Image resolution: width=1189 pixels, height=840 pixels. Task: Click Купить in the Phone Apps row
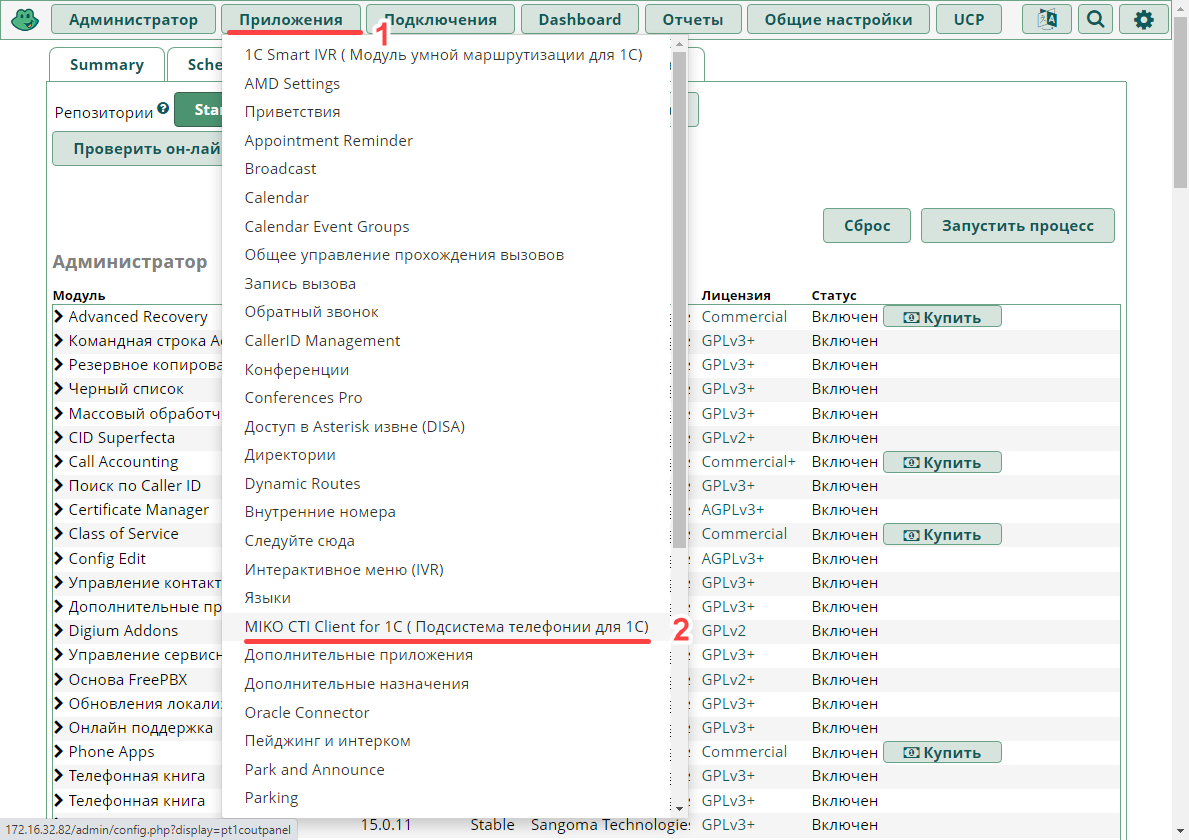tap(941, 752)
